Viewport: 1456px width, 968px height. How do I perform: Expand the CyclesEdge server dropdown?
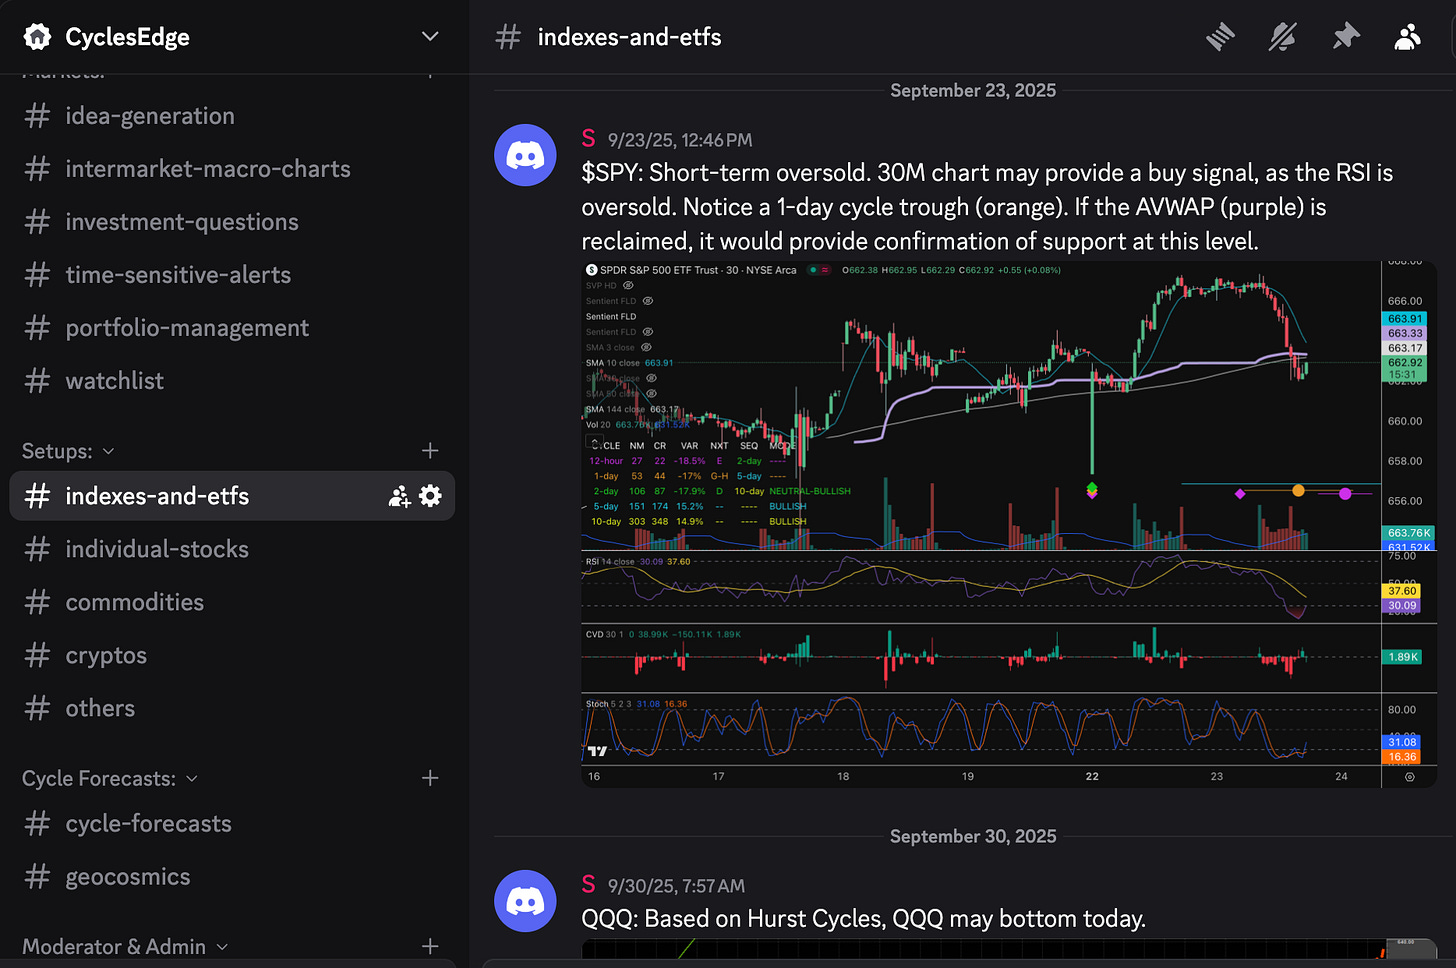430,37
